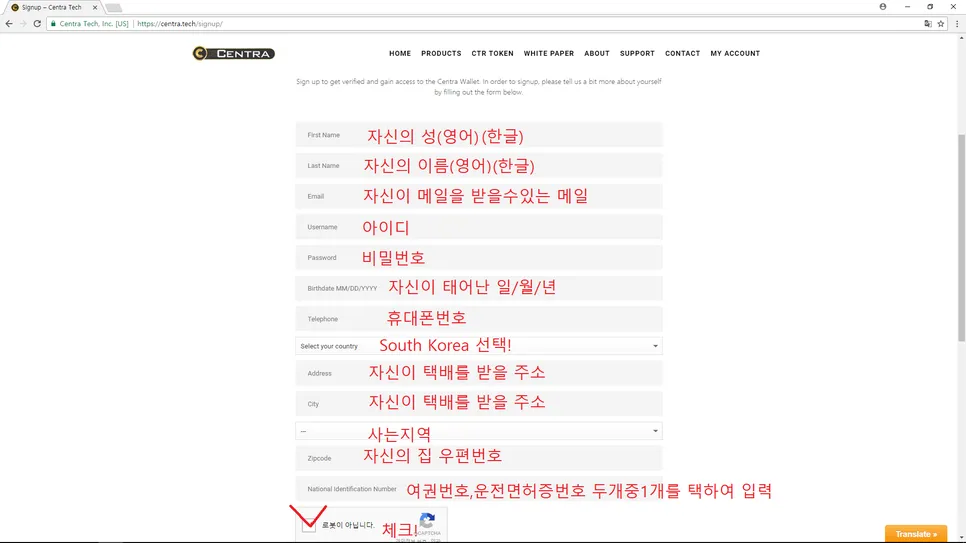The image size is (966, 543).
Task: Click the Centra logo in the header
Action: pyautogui.click(x=233, y=54)
